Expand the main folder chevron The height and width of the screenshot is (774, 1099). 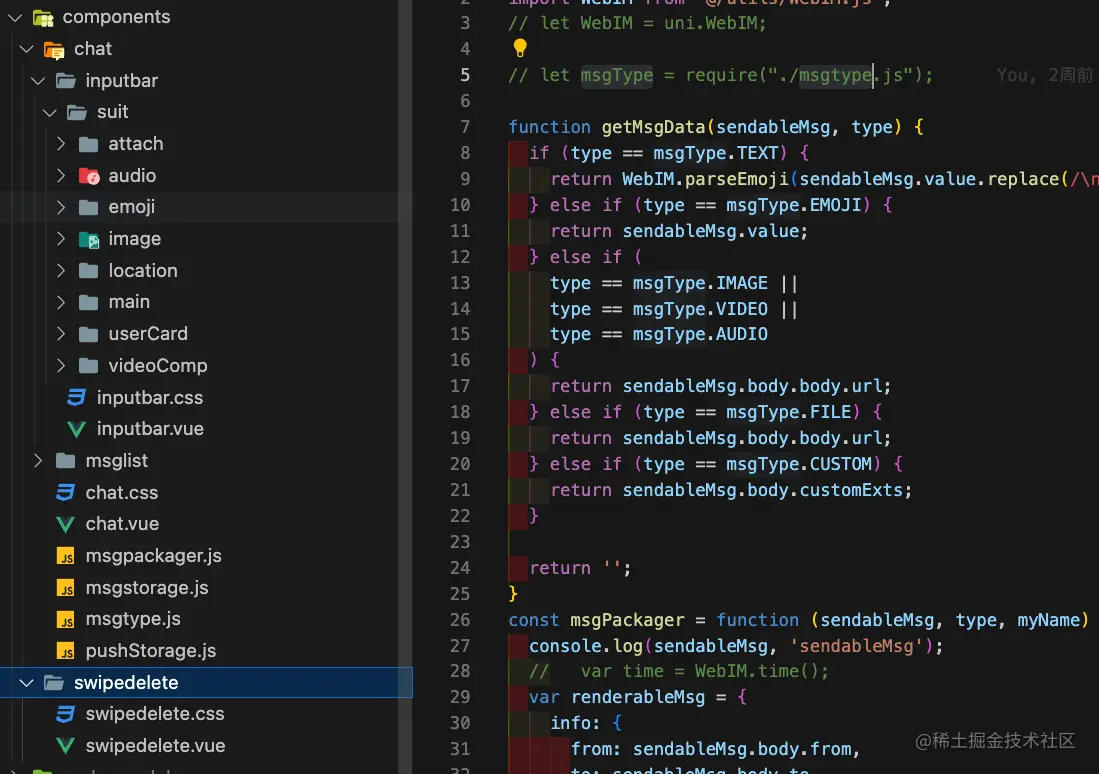coord(61,302)
